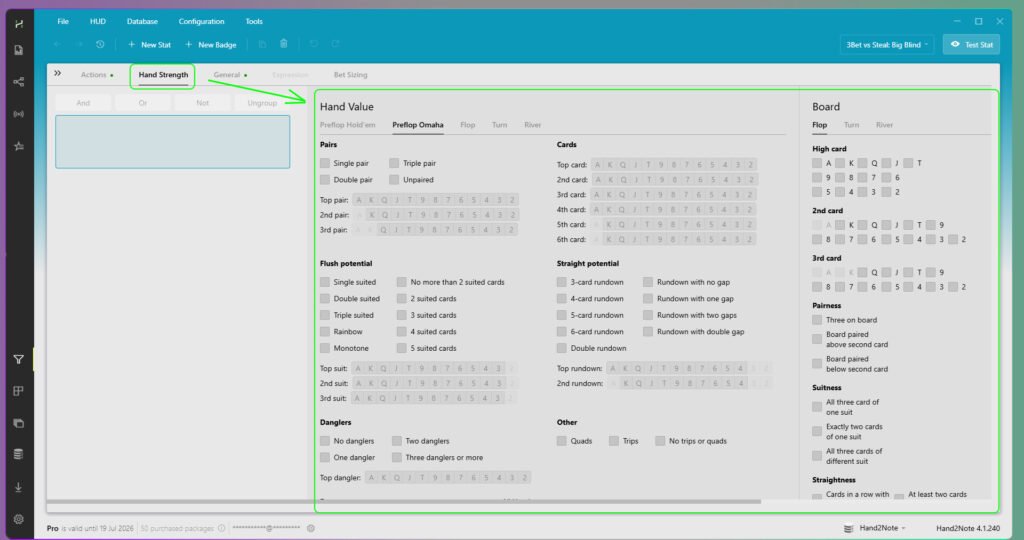This screenshot has width=1024, height=540.
Task: Click the history clock icon in toolbar
Action: pyautogui.click(x=100, y=44)
